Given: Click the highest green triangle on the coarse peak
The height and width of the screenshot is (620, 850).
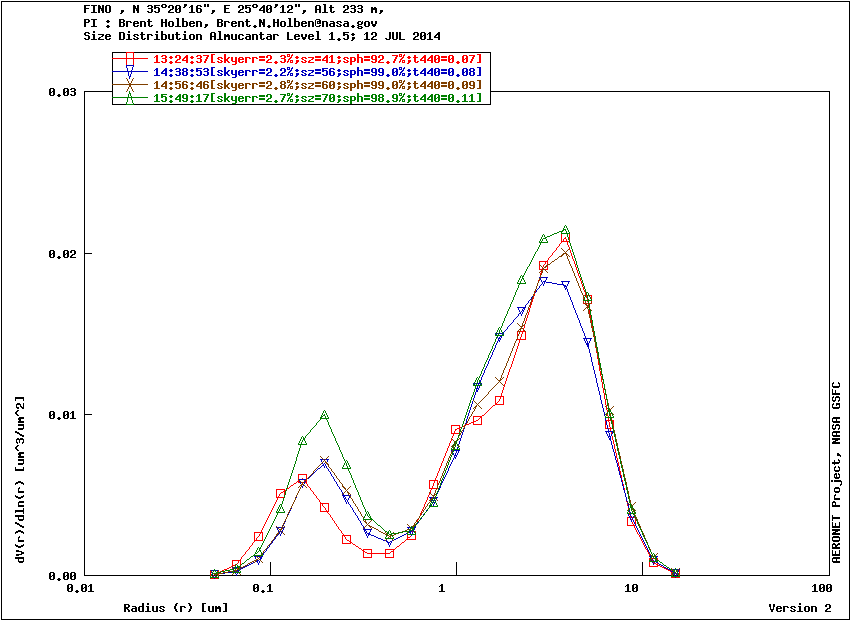Looking at the screenshot, I should (565, 230).
